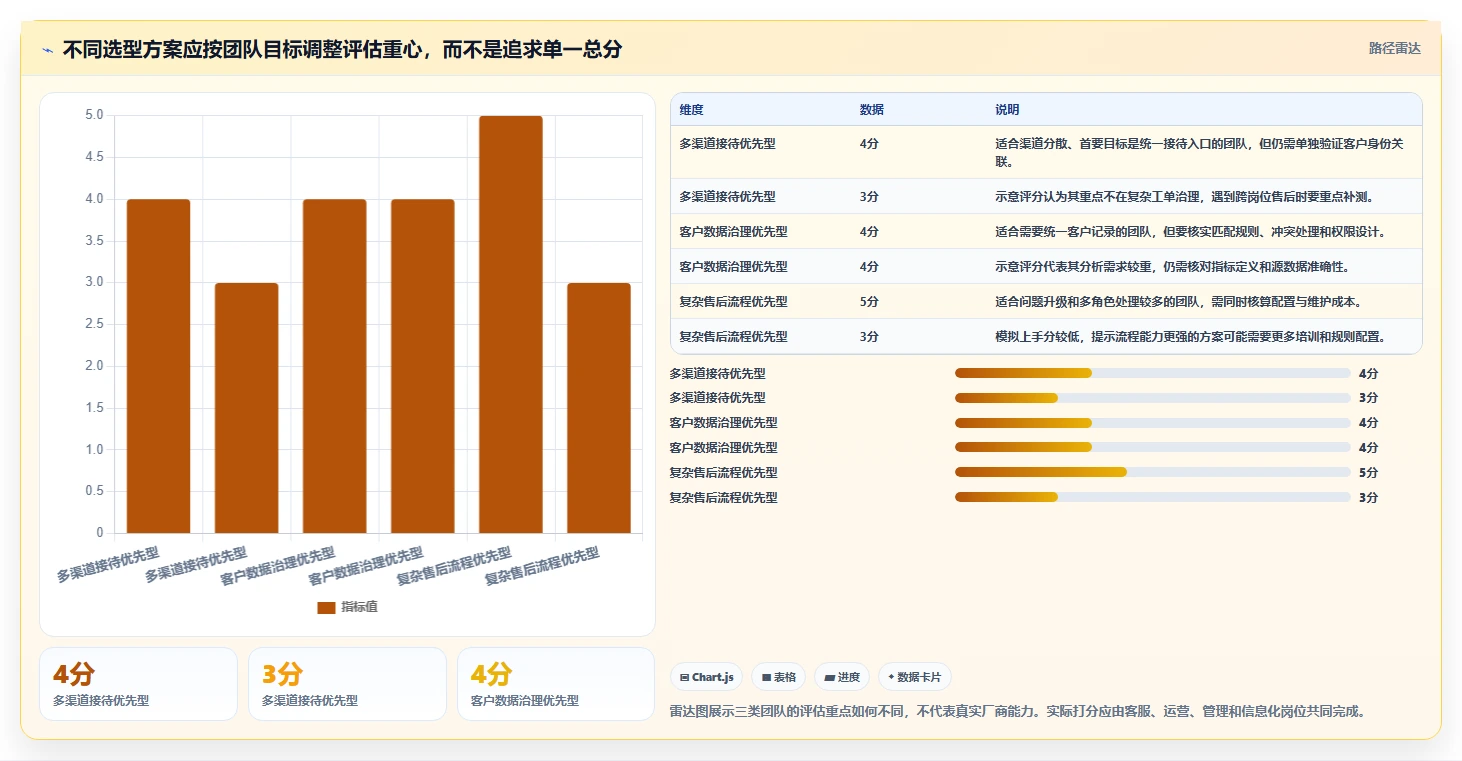The height and width of the screenshot is (761, 1462).
Task: Click the 复杂售后流程优先型 cell in the 5分 table row
Action: 734,302
